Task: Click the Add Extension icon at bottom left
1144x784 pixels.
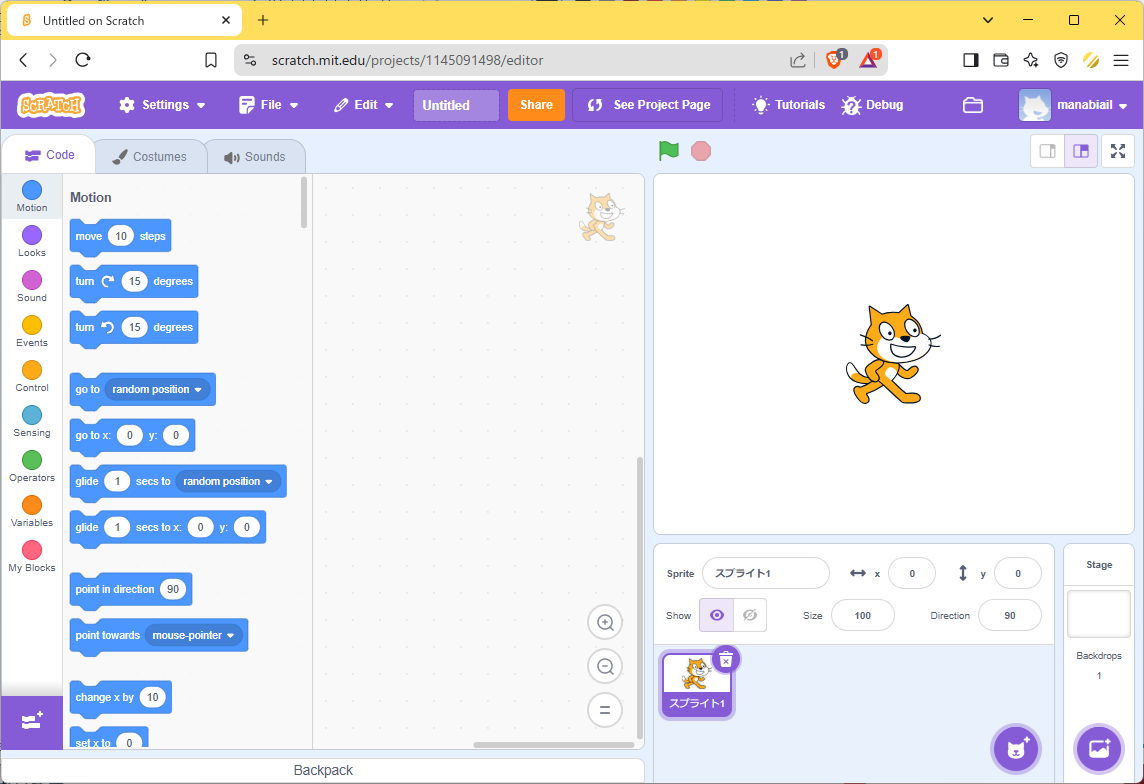Action: click(32, 722)
